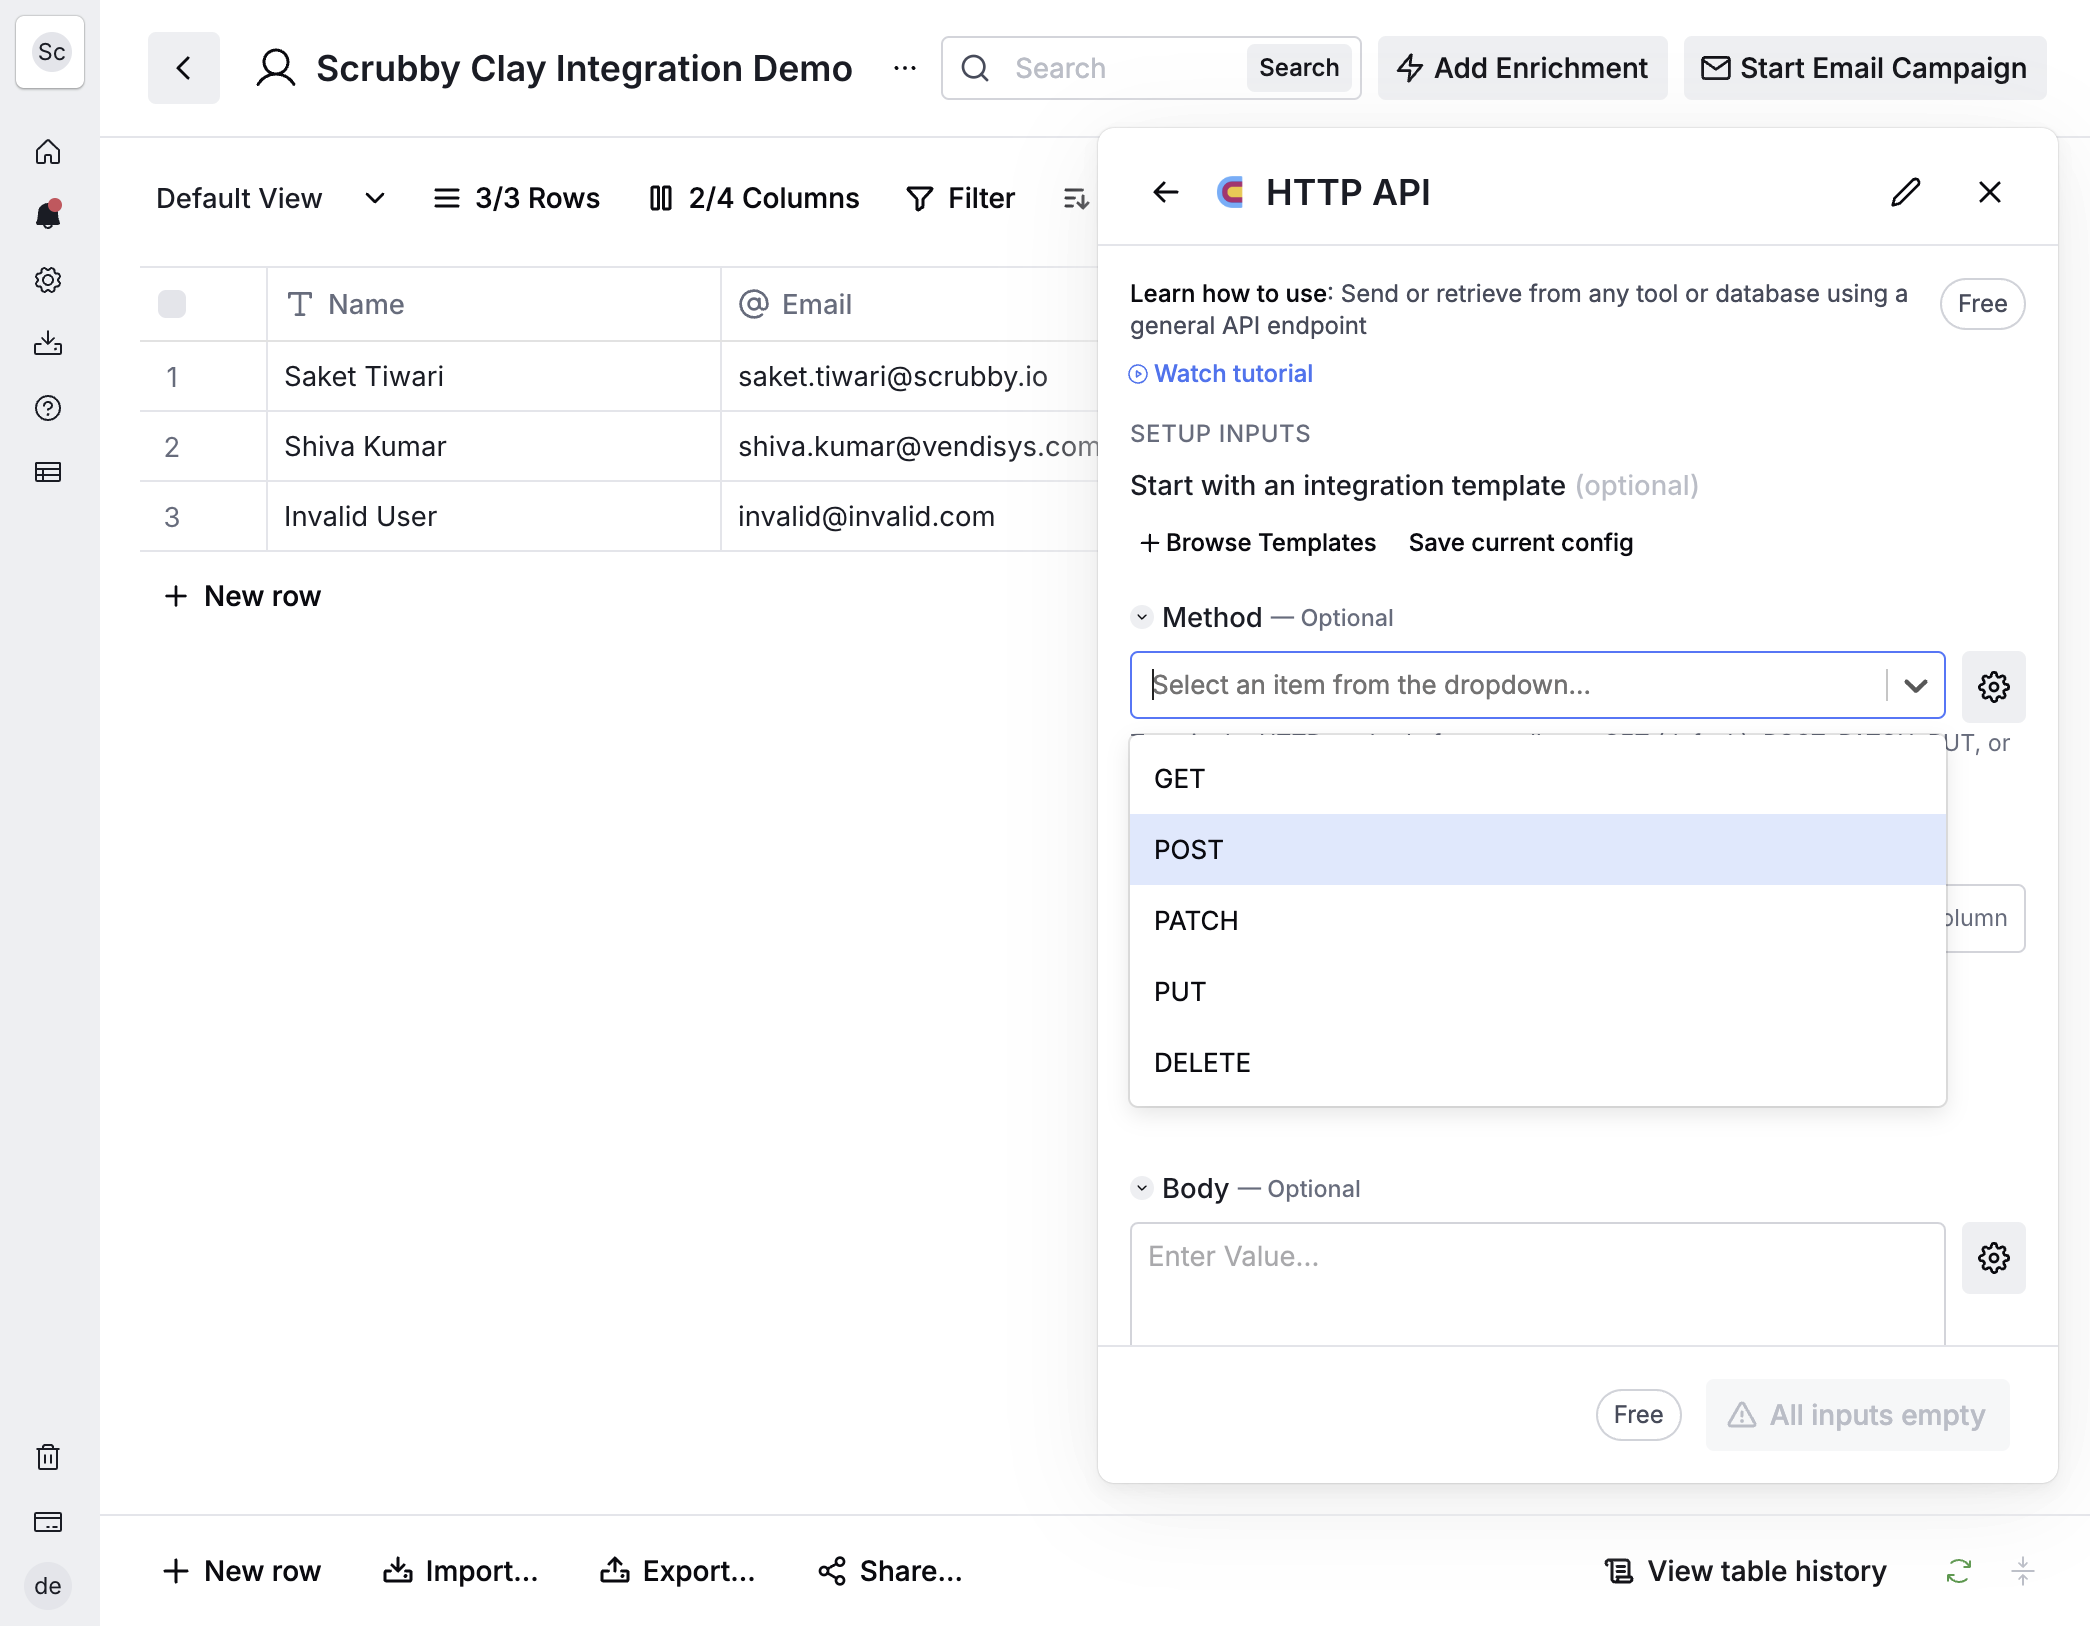Collapse the Body section chevron
Screen dimensions: 2090x1626
tap(1142, 1188)
